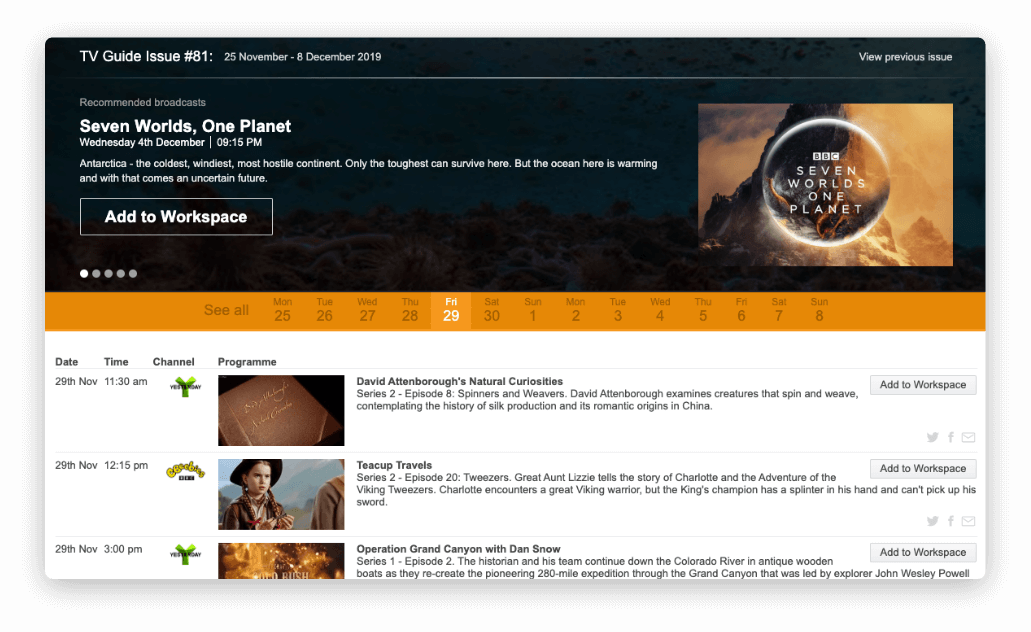Click David Attenborough's Natural Curiosities title
Viewport: 1031px width, 632px height.
click(x=460, y=381)
